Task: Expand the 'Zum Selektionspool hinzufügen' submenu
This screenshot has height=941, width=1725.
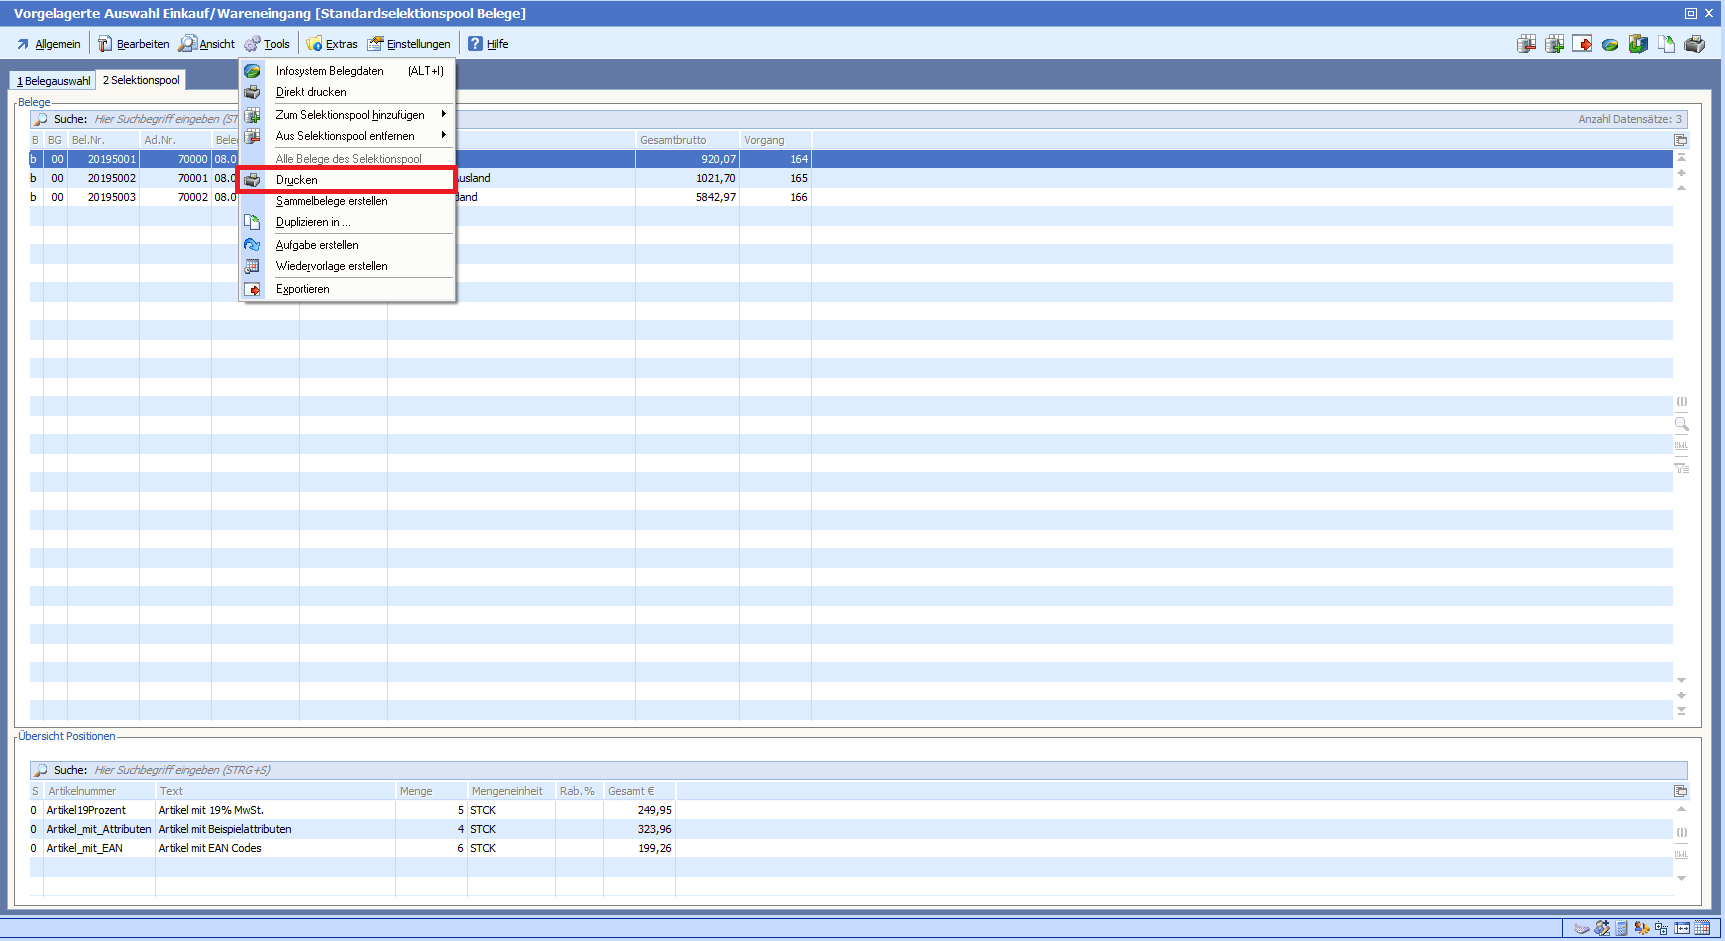Action: [350, 115]
